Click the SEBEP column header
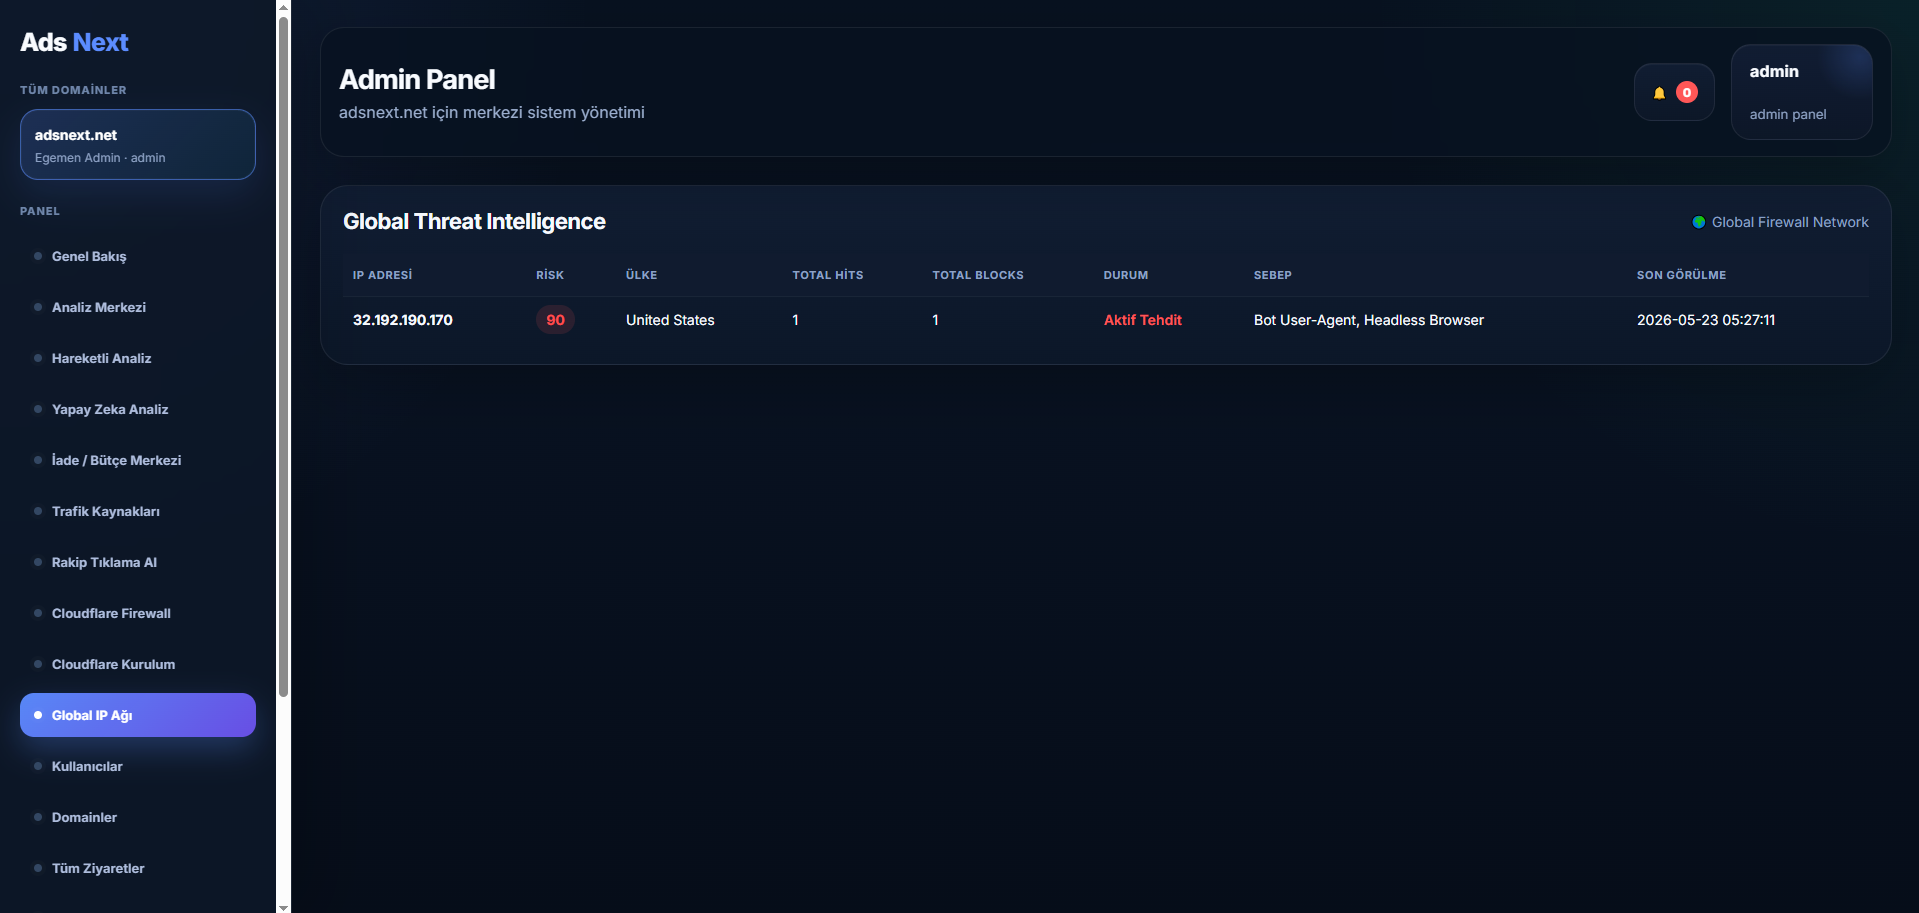 (x=1273, y=275)
